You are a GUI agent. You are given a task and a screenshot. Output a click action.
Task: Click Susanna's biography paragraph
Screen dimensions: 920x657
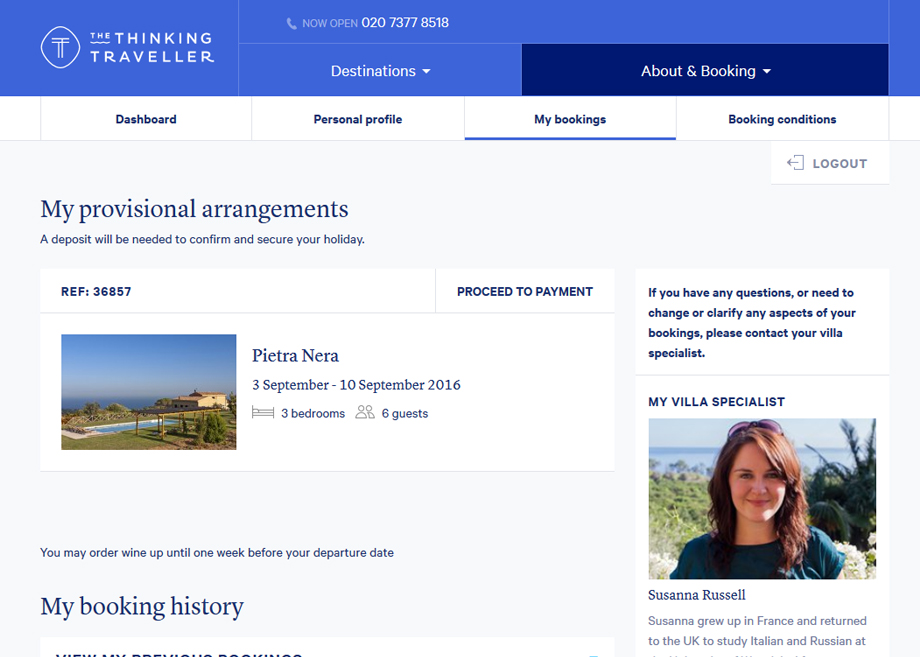(757, 635)
